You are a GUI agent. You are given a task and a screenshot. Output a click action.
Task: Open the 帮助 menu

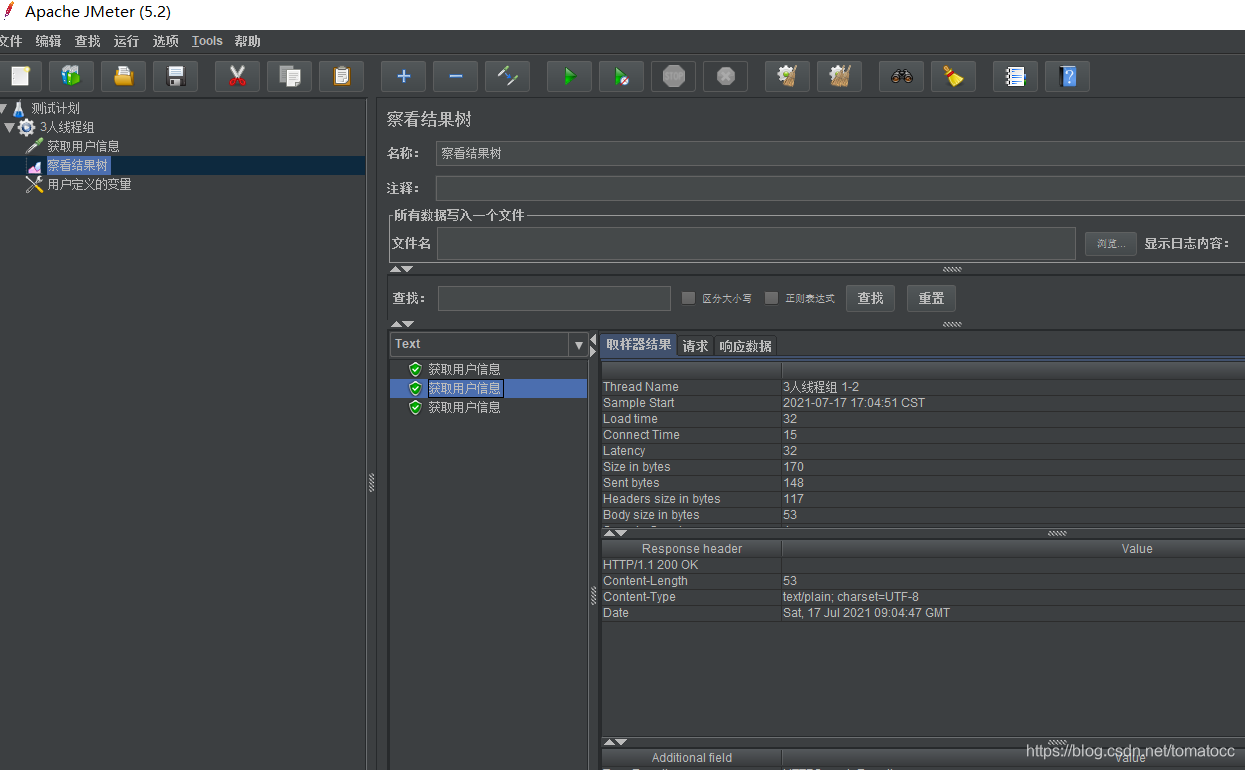click(247, 41)
